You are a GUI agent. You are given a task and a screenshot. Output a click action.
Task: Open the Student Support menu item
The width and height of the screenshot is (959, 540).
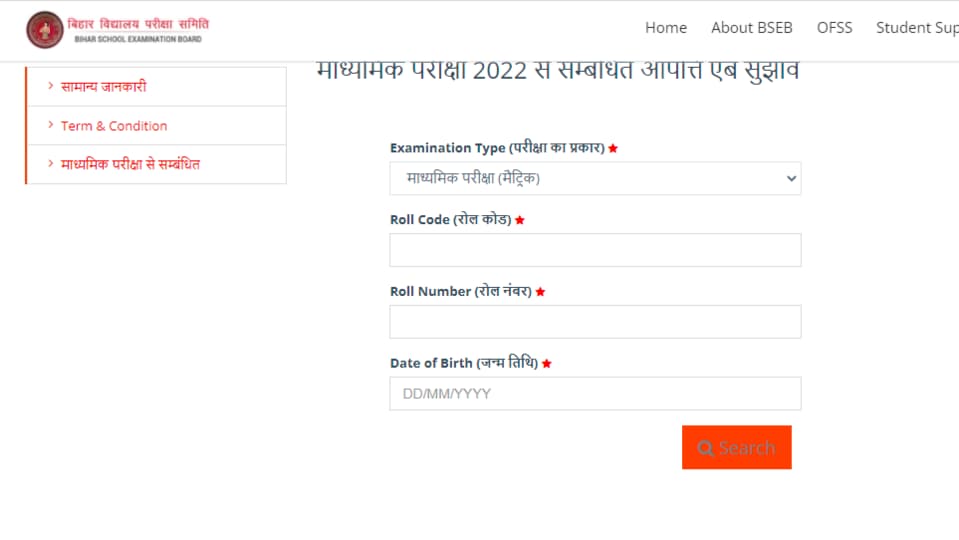pos(917,28)
